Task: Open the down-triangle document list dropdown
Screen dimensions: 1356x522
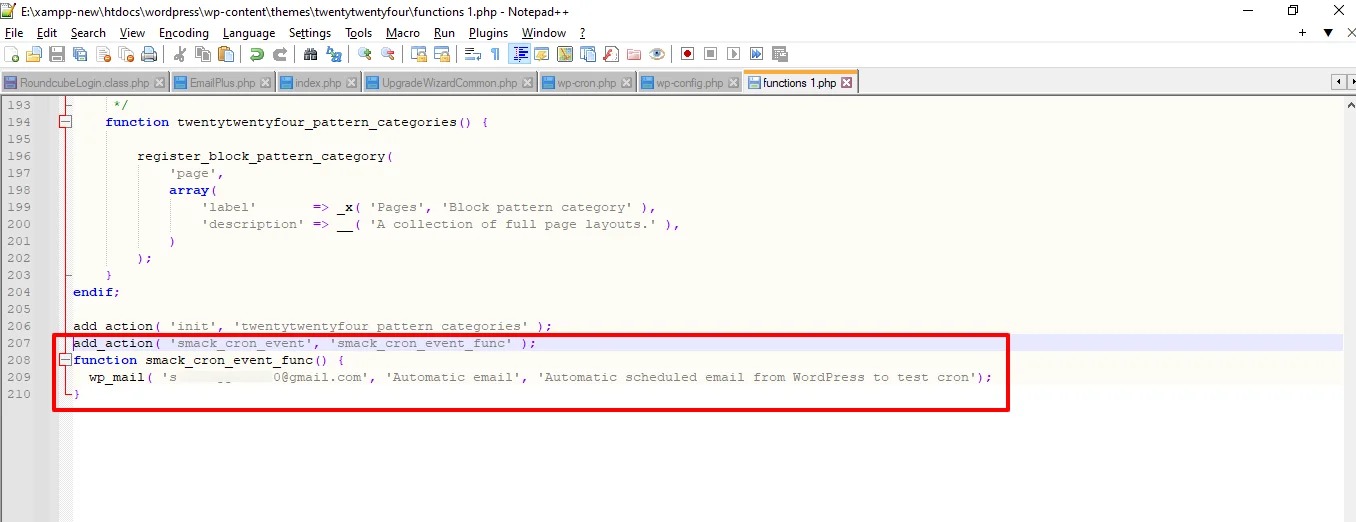Action: tap(1328, 33)
